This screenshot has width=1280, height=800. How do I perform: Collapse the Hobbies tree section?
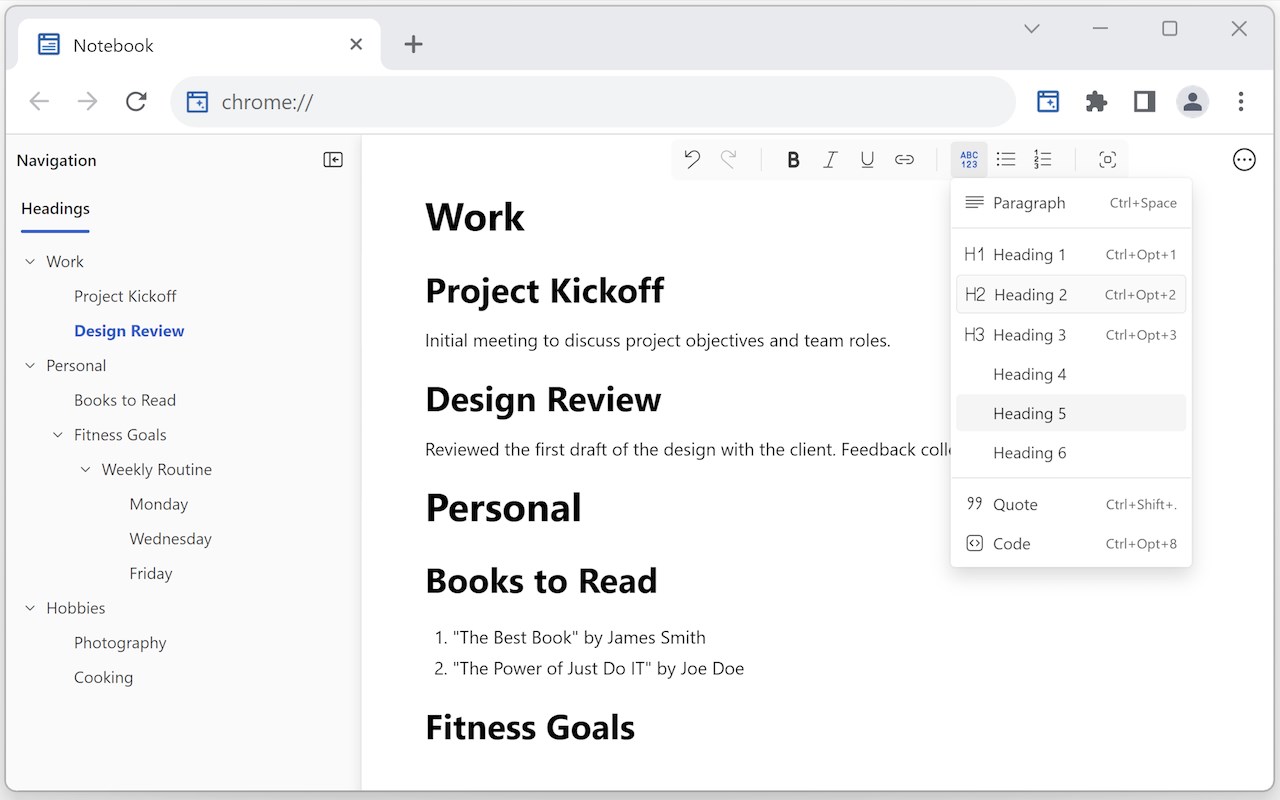coord(29,608)
